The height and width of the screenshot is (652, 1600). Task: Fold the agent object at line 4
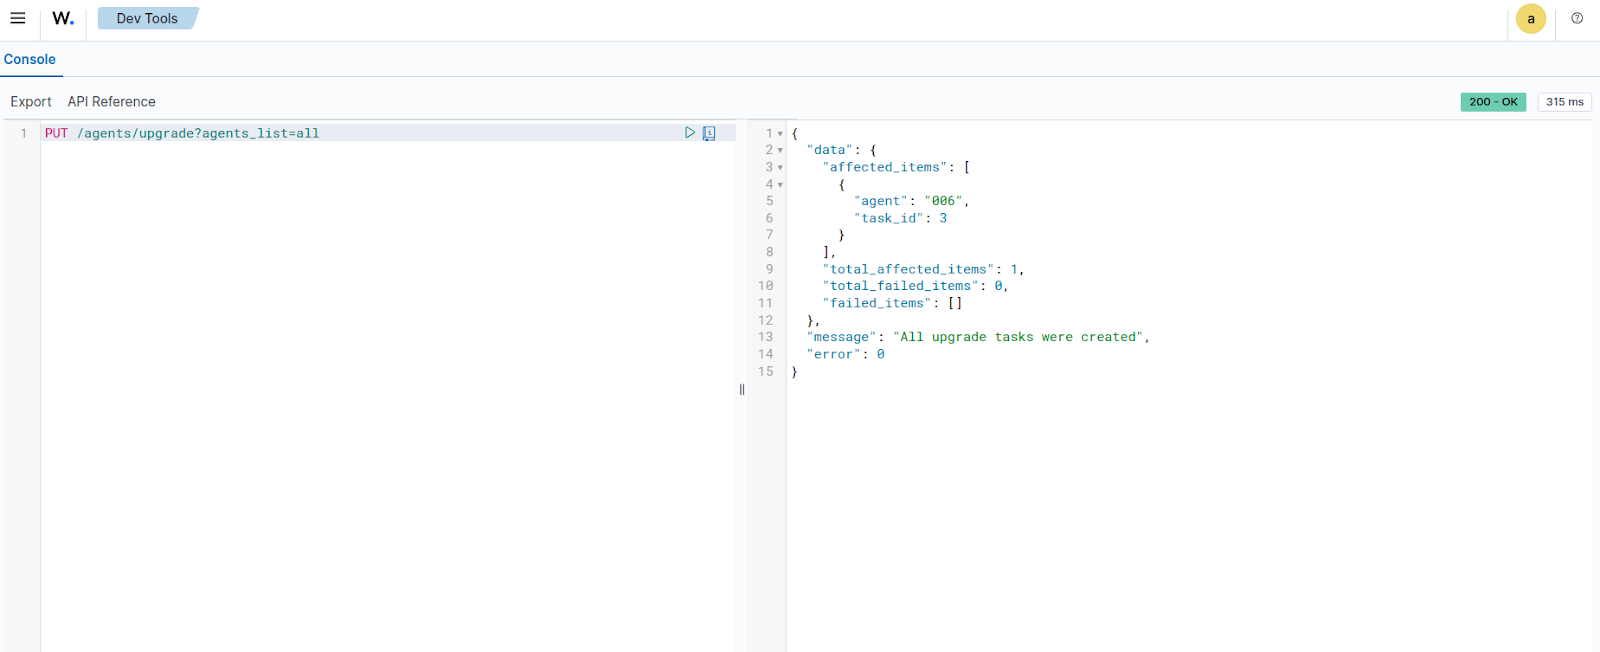click(x=780, y=185)
